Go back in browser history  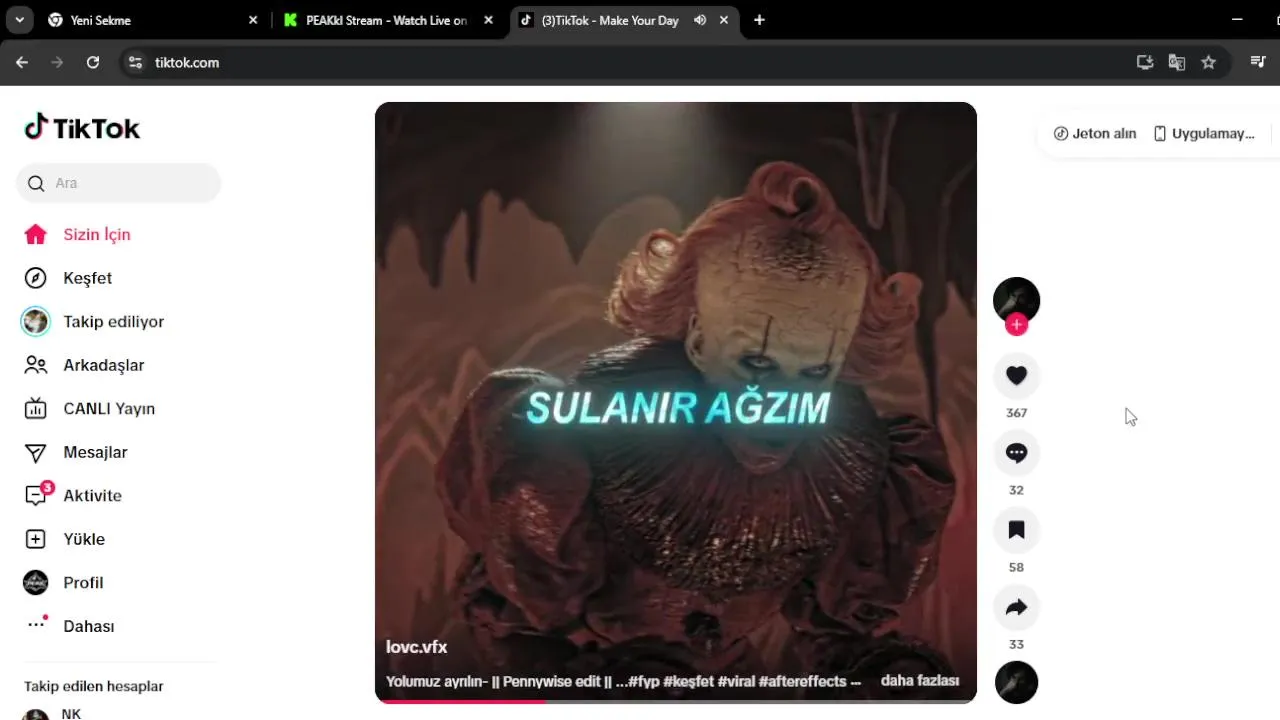(22, 62)
